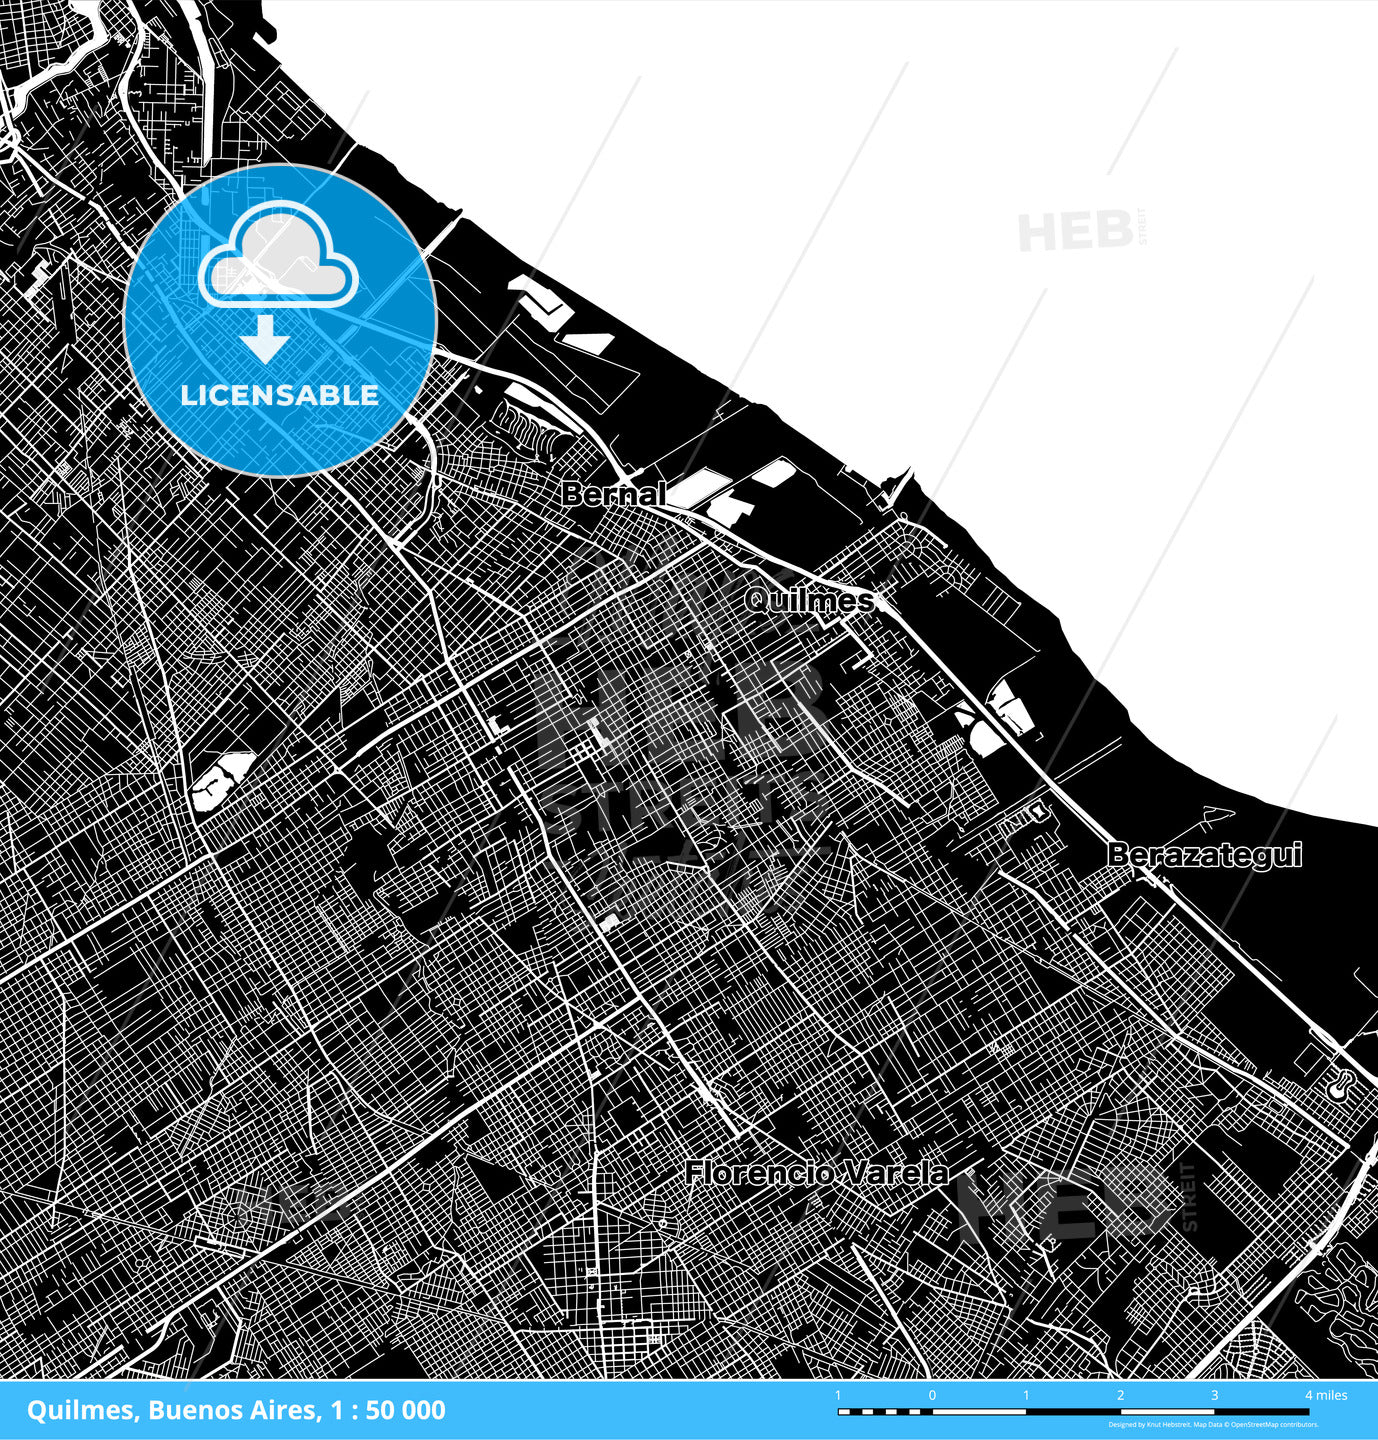Select the Bernal label on the map
Screen dimensions: 1378x1440
pyautogui.click(x=613, y=493)
